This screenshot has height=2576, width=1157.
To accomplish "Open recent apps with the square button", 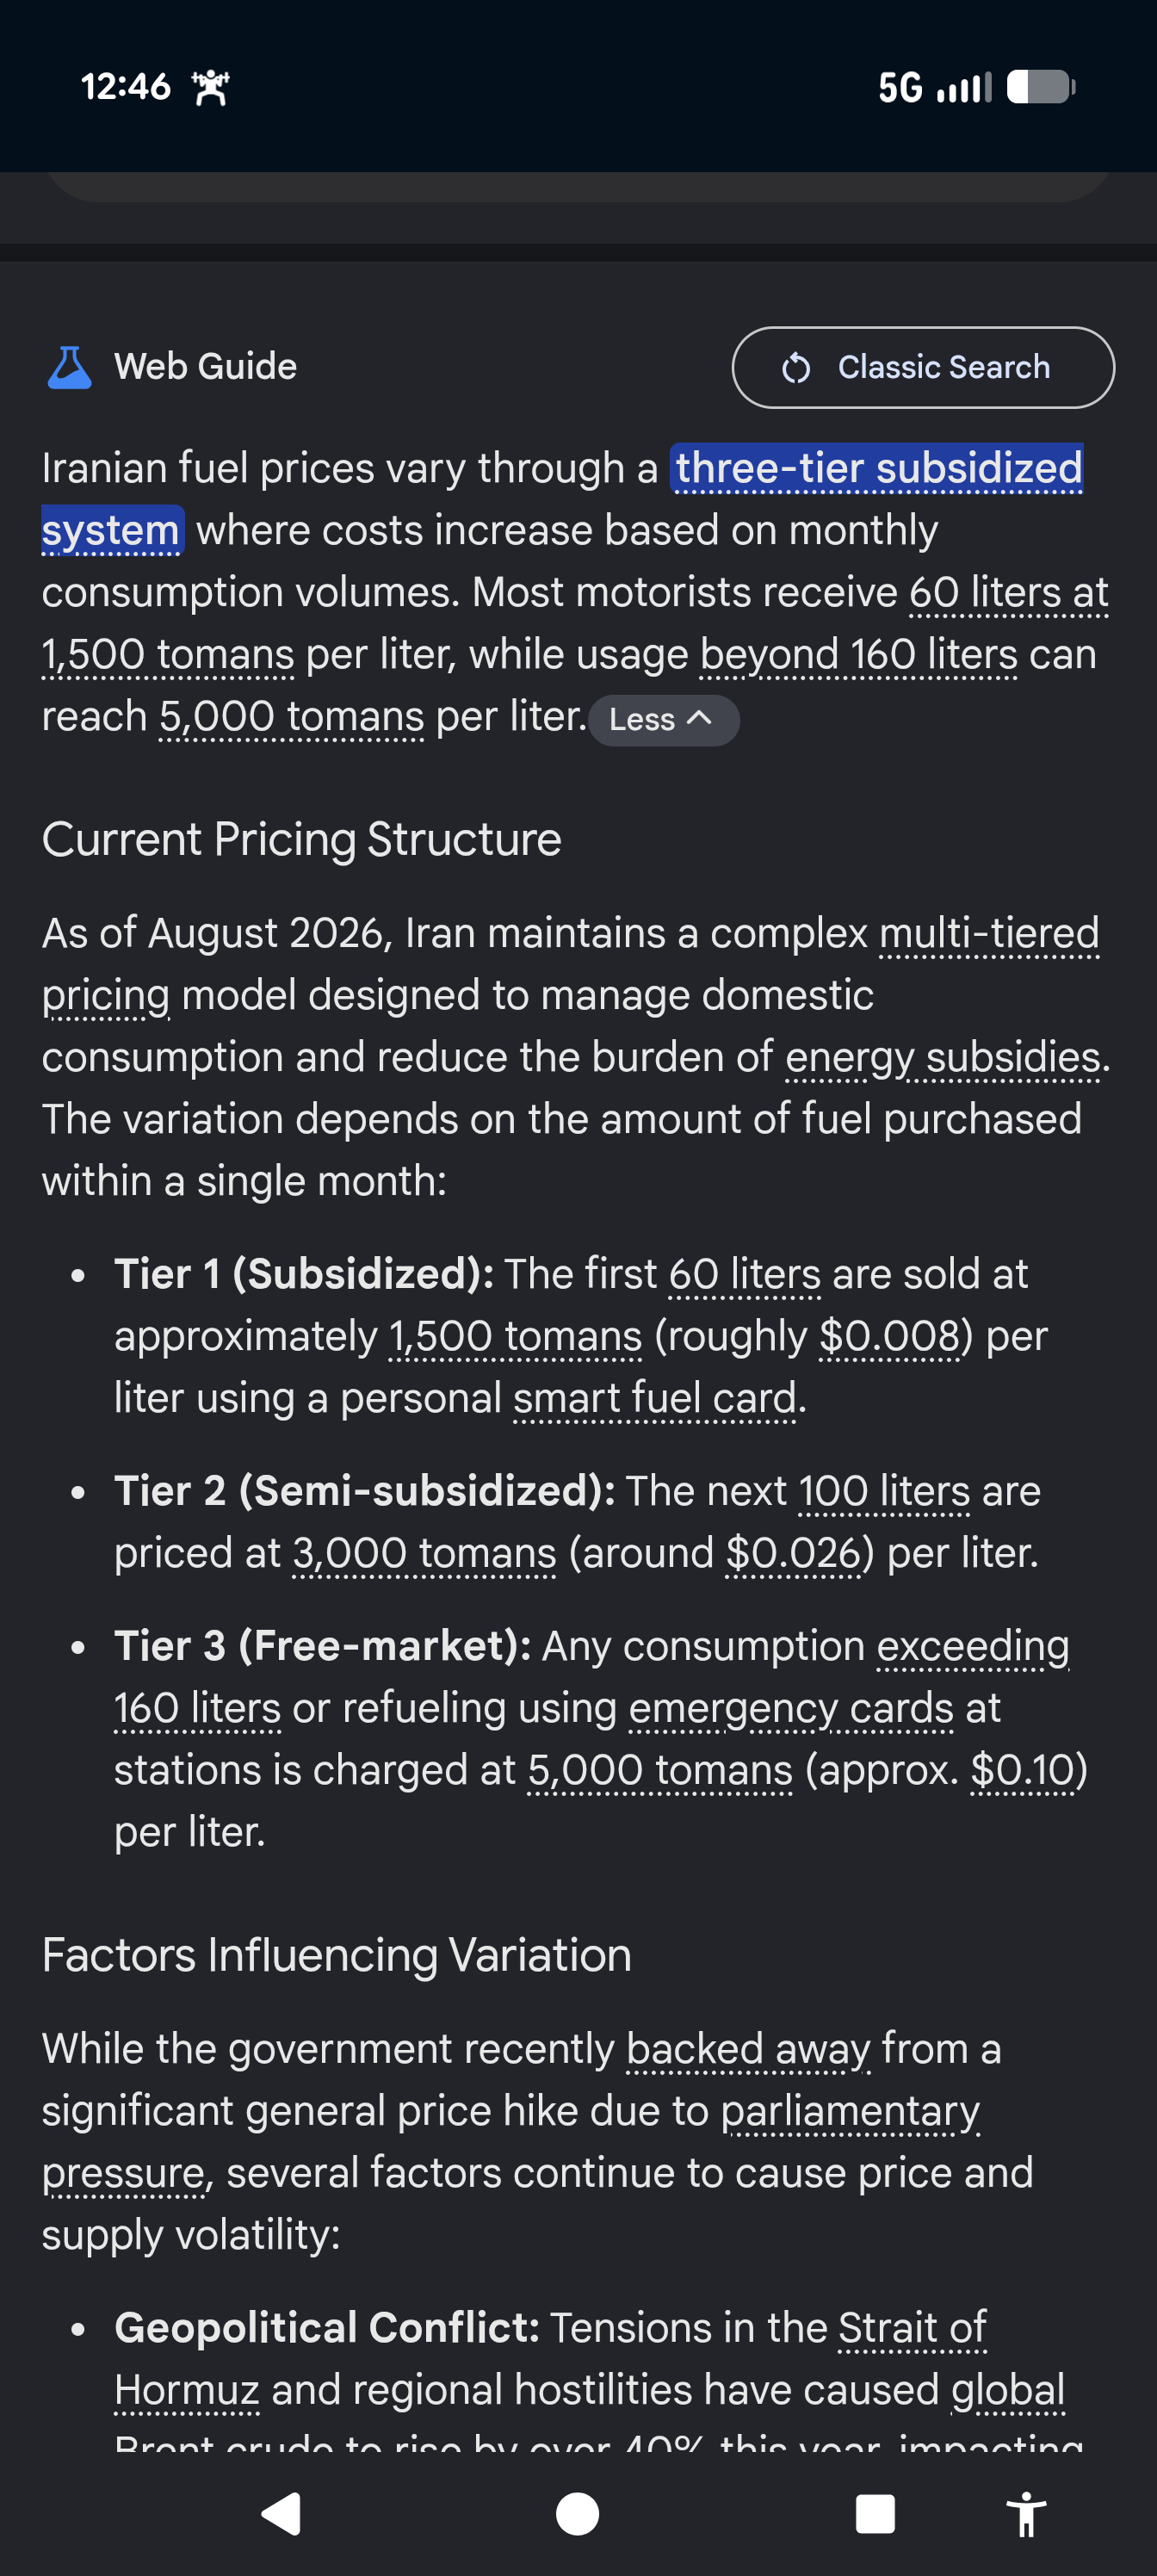I will click(875, 2513).
